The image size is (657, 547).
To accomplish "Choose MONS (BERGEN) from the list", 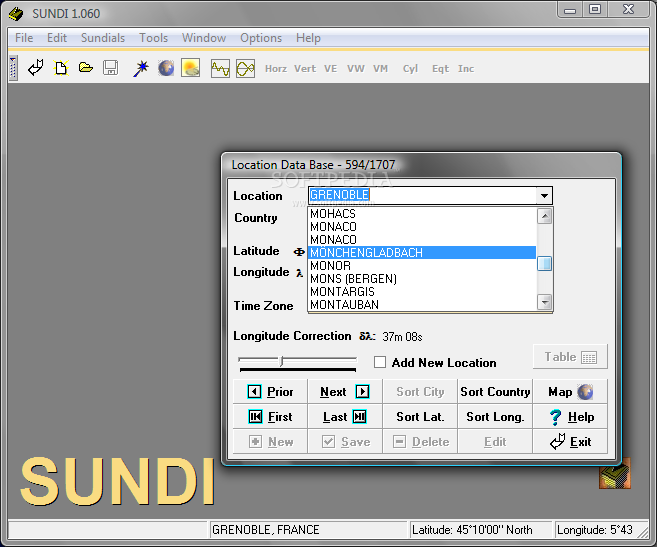I will (x=422, y=279).
